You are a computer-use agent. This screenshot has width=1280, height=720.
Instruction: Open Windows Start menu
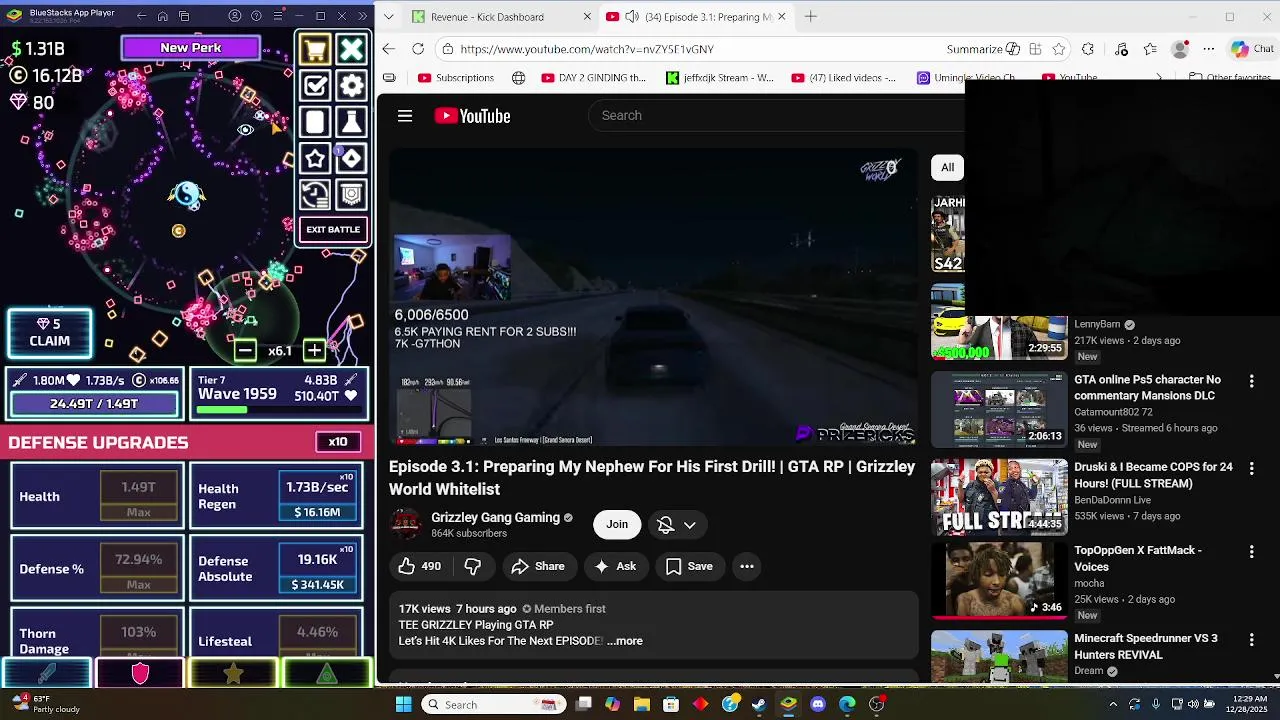(403, 705)
